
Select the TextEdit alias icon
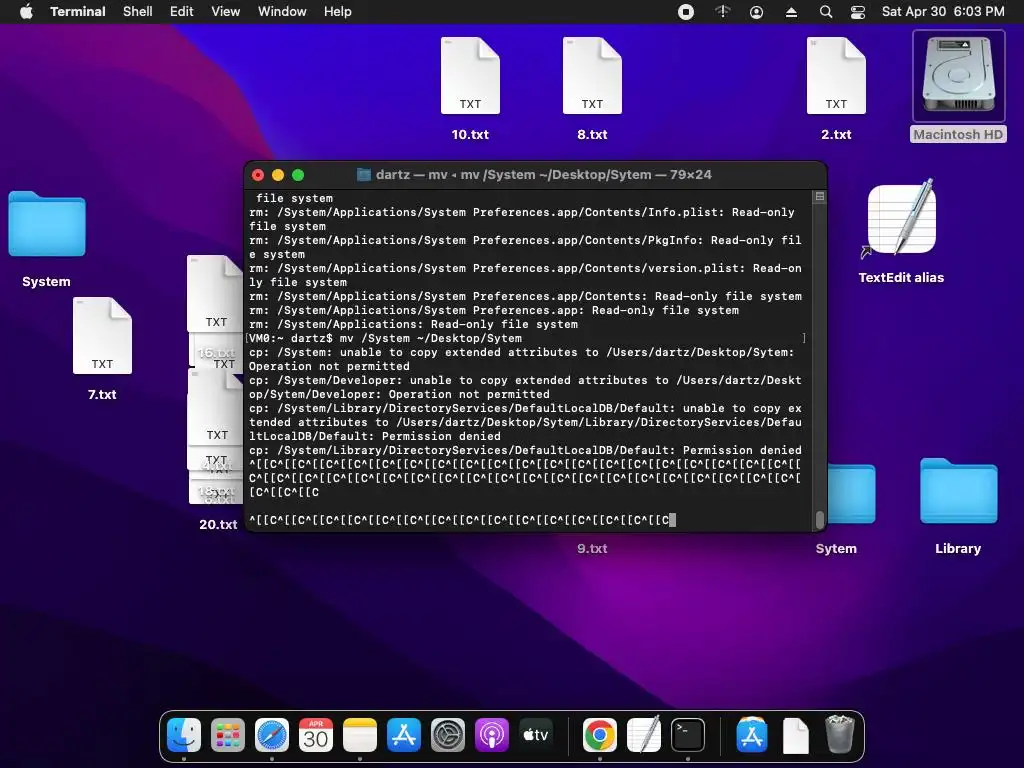pyautogui.click(x=901, y=219)
